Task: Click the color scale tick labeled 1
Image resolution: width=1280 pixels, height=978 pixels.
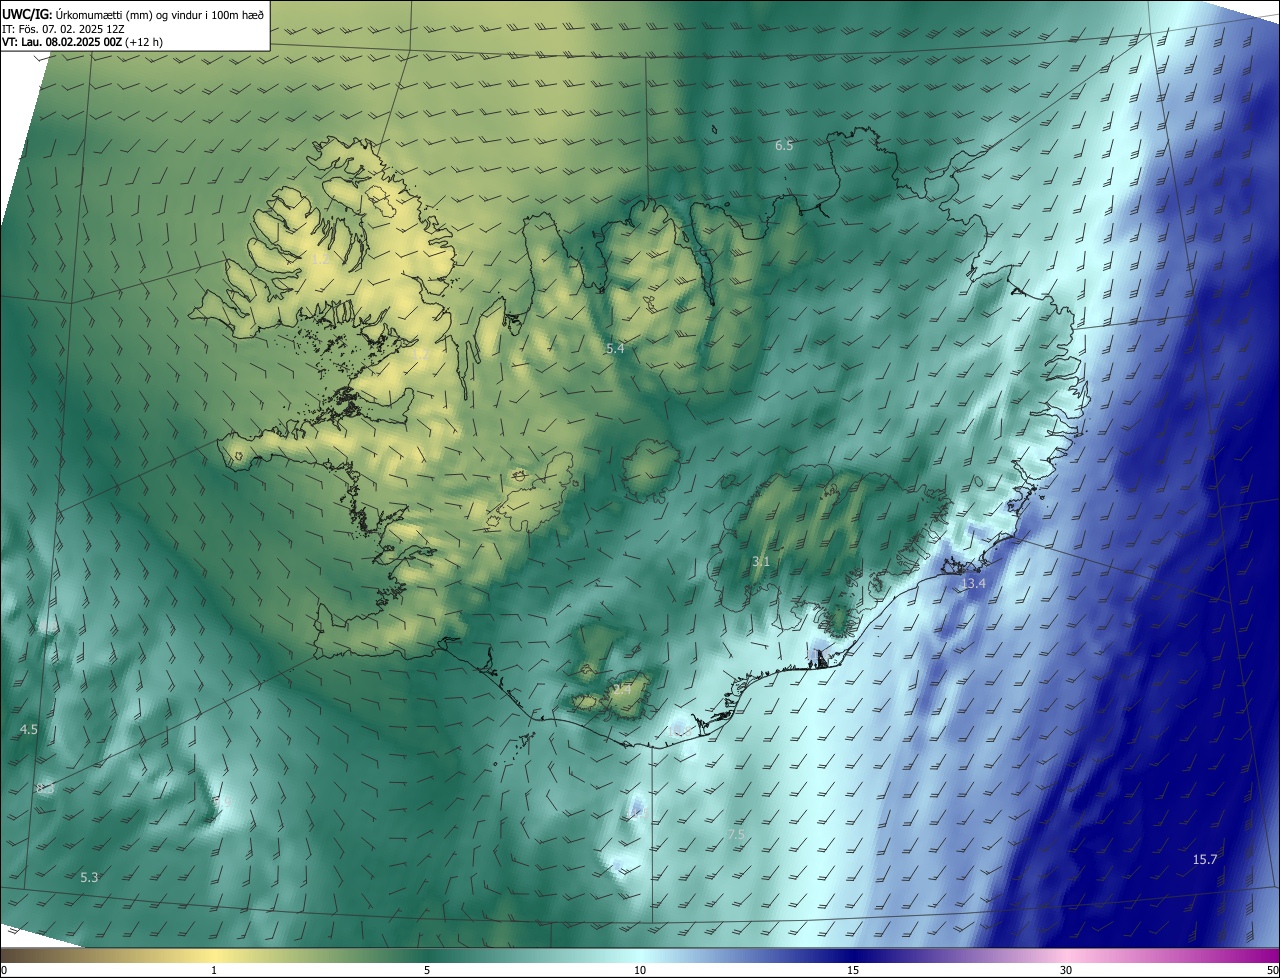Action: pyautogui.click(x=214, y=970)
